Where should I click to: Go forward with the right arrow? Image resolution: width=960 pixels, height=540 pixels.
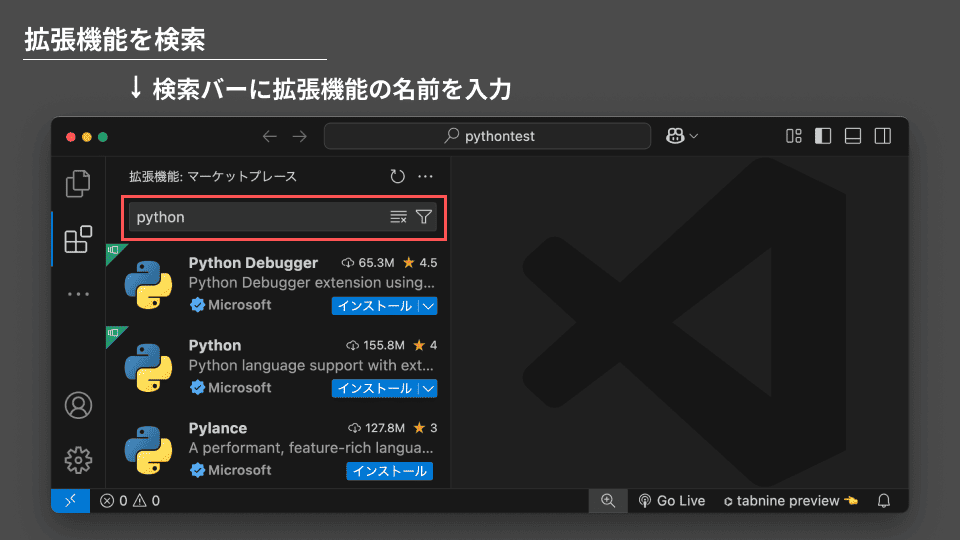pos(299,136)
